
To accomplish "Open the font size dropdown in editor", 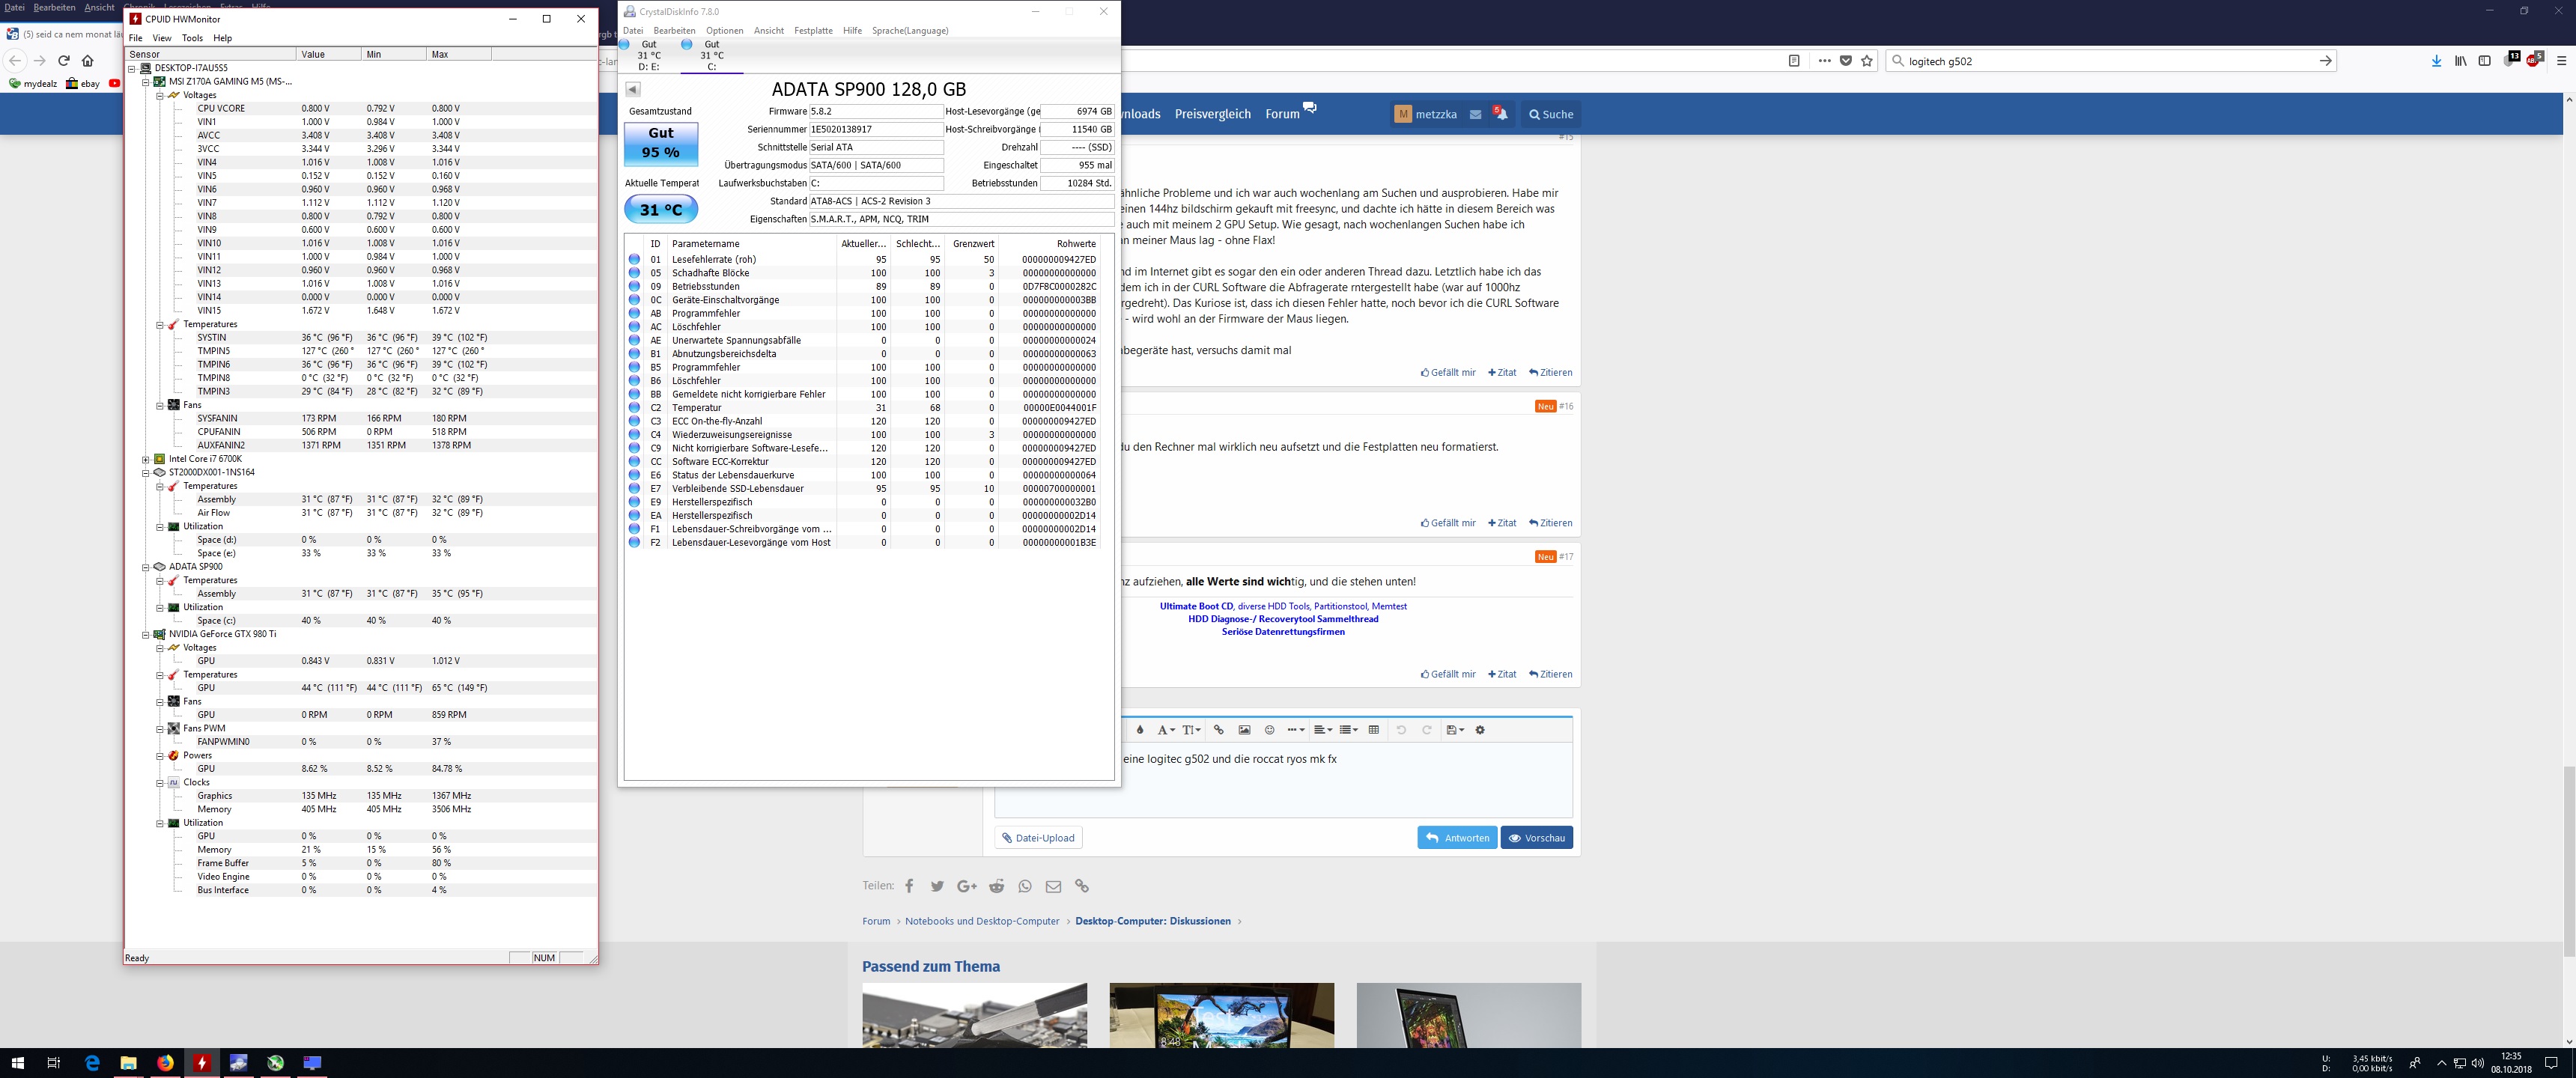I will [x=1191, y=730].
